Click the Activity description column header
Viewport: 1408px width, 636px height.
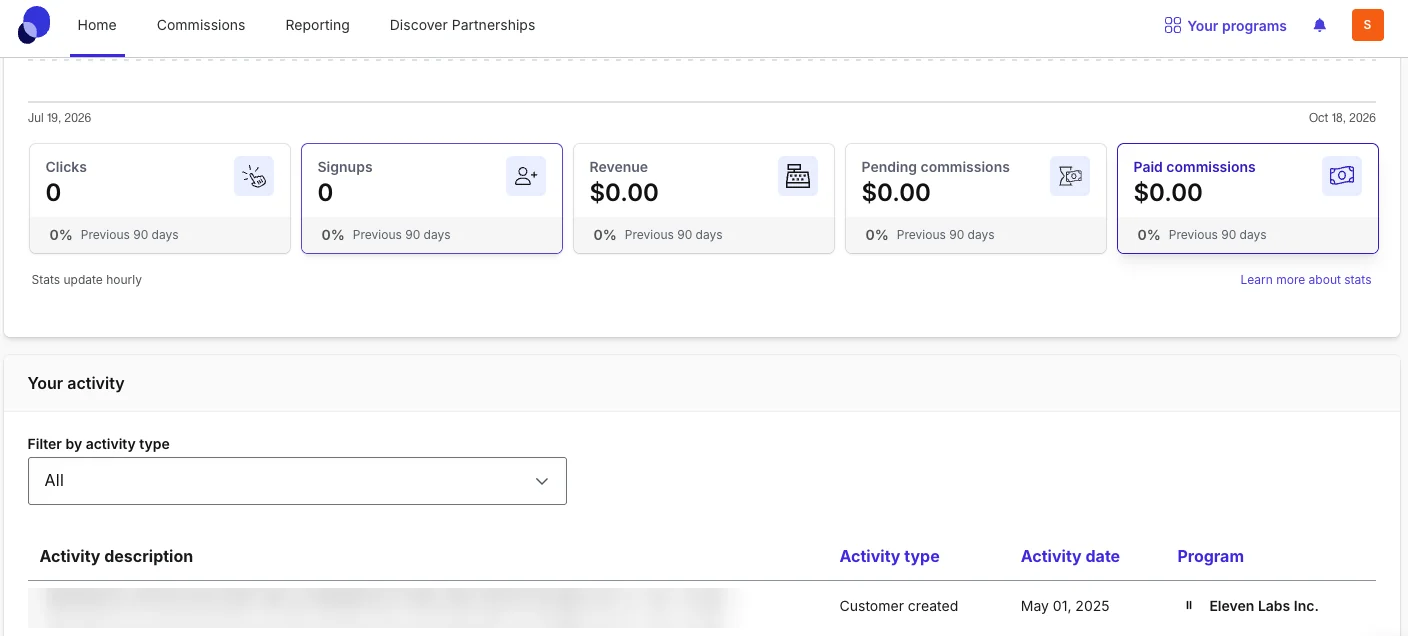[116, 557]
